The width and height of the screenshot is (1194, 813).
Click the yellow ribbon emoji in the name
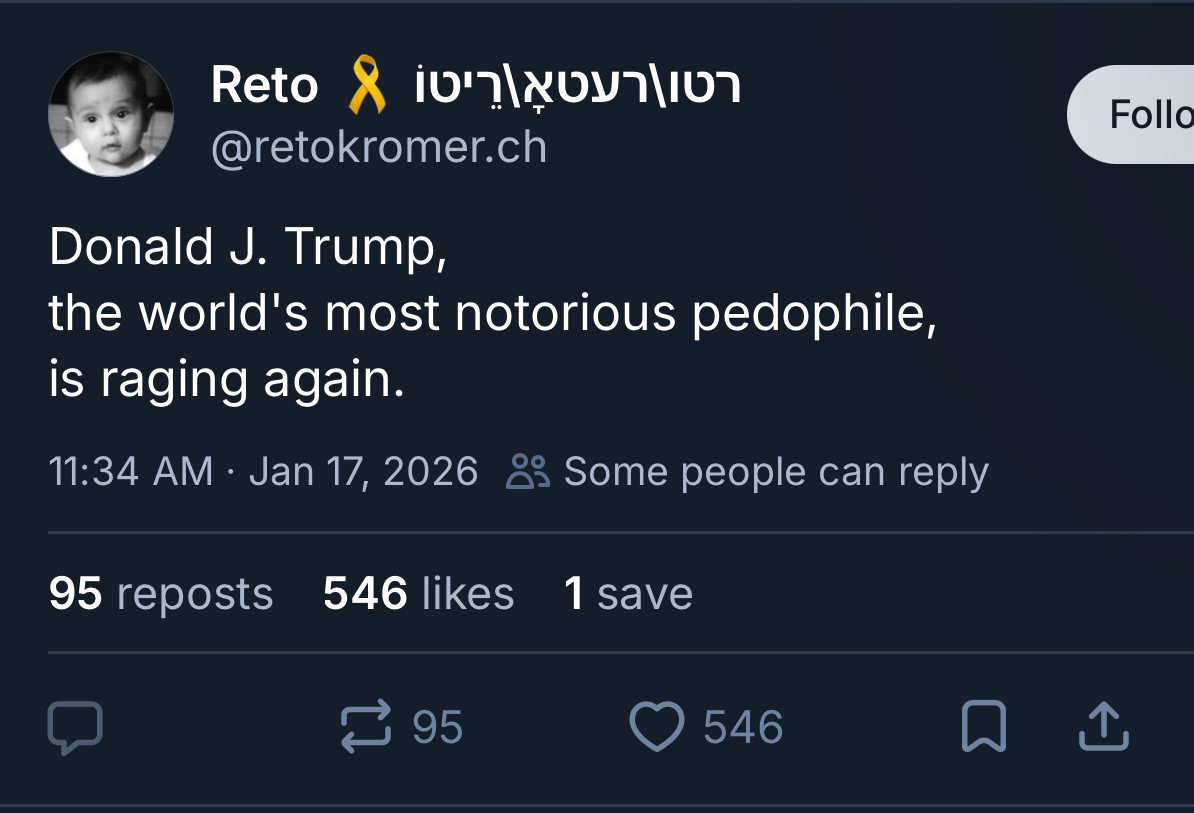point(367,86)
